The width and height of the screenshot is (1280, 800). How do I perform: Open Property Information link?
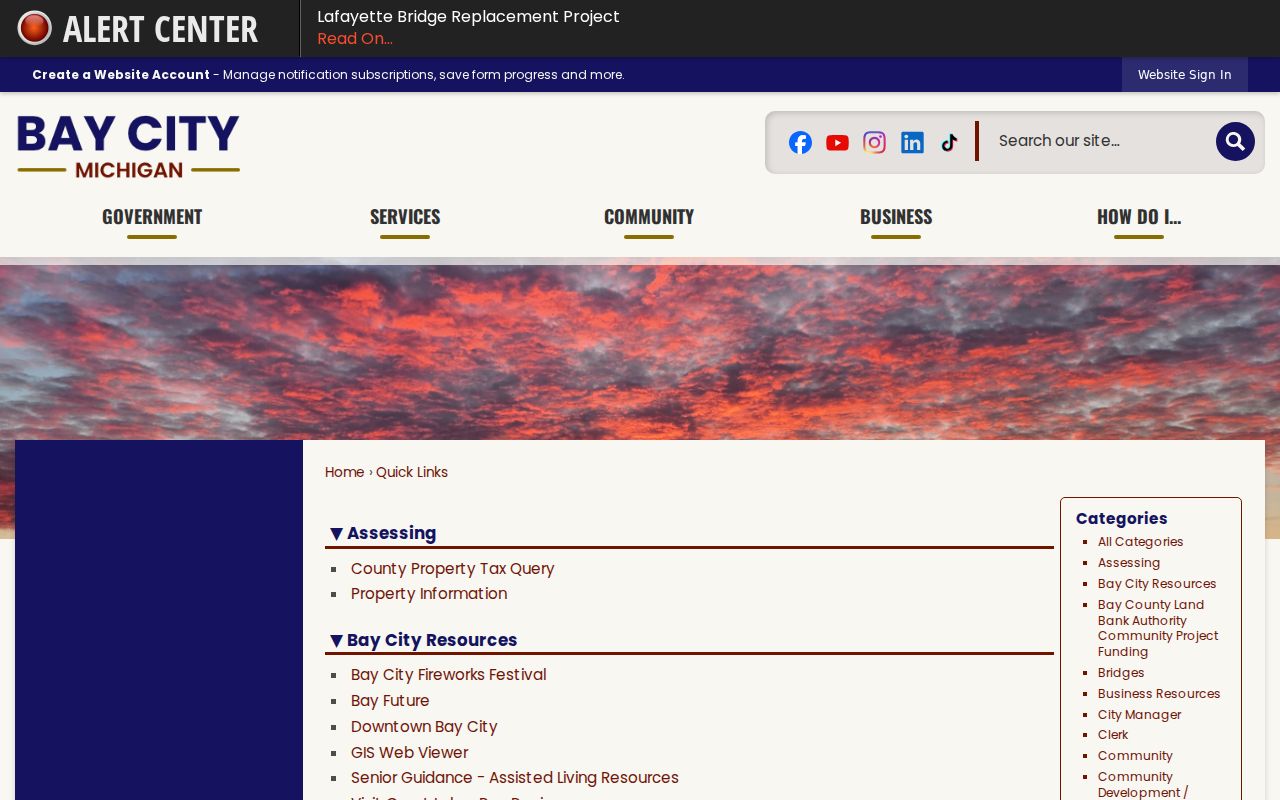click(429, 594)
